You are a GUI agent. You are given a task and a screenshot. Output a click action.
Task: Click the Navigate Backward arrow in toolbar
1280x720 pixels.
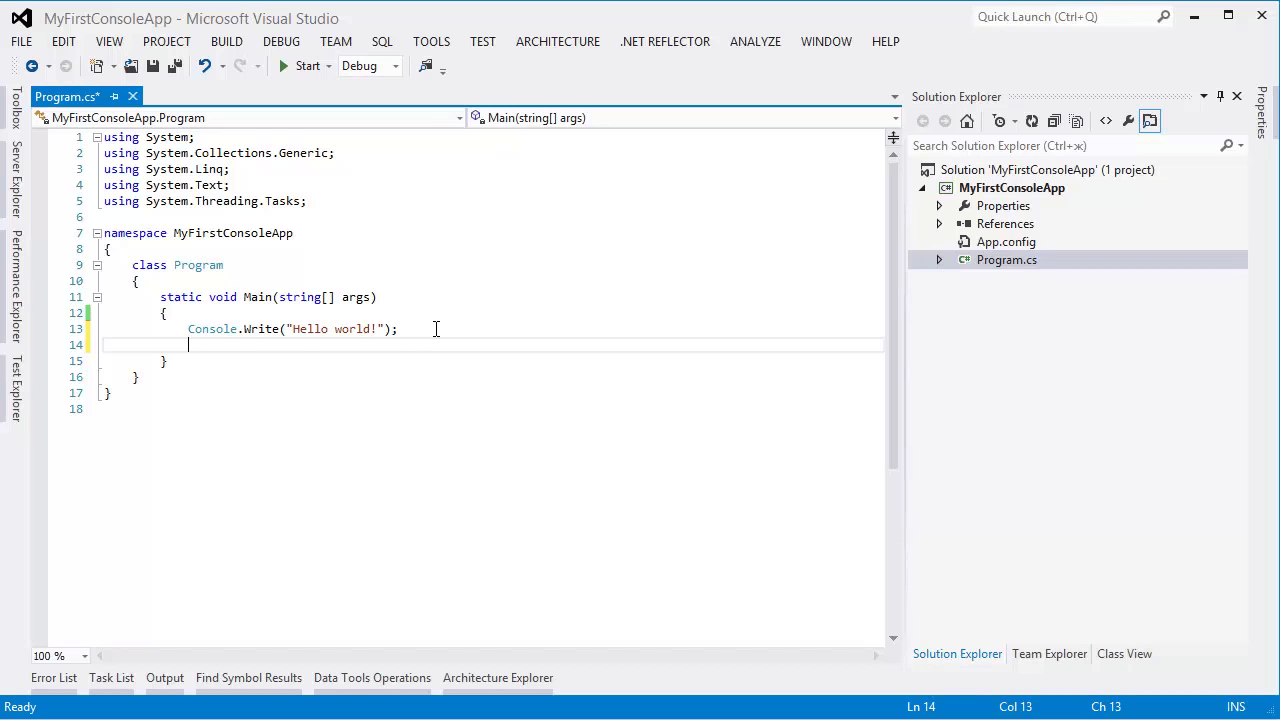coord(32,66)
